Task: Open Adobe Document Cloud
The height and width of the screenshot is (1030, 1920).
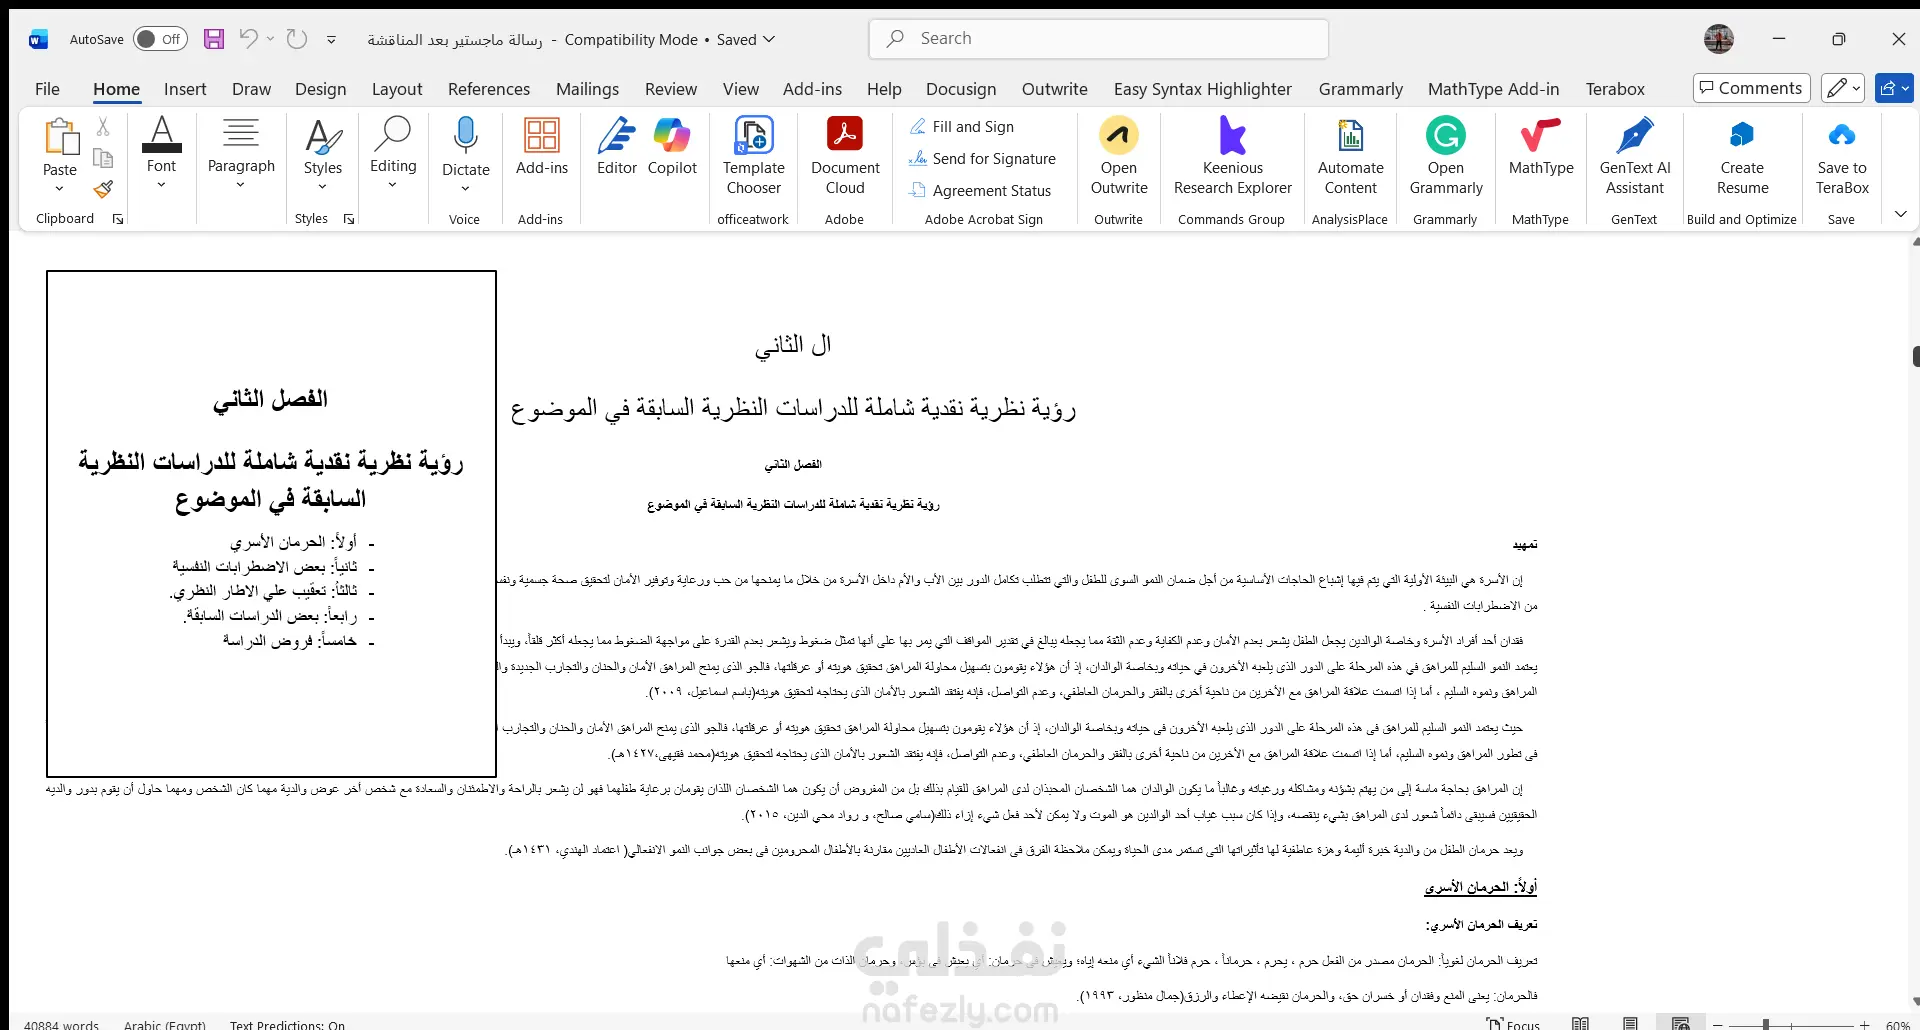Action: pos(845,155)
